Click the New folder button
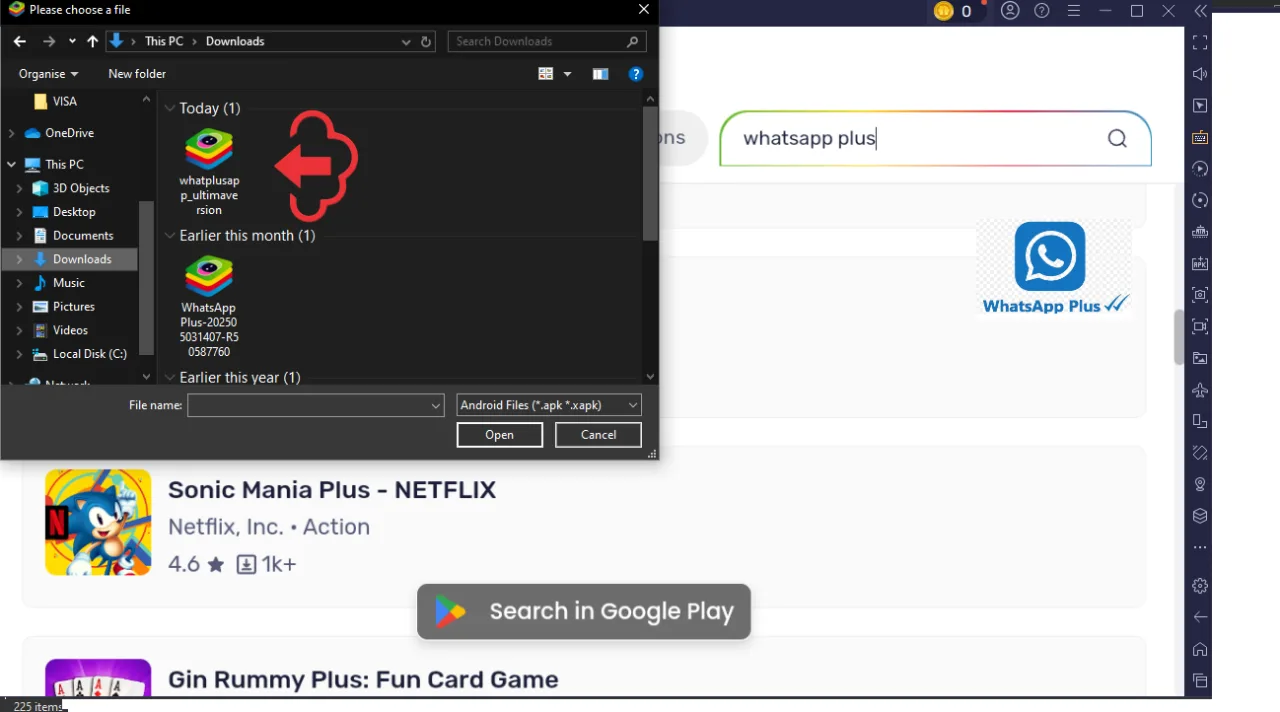 pos(137,74)
